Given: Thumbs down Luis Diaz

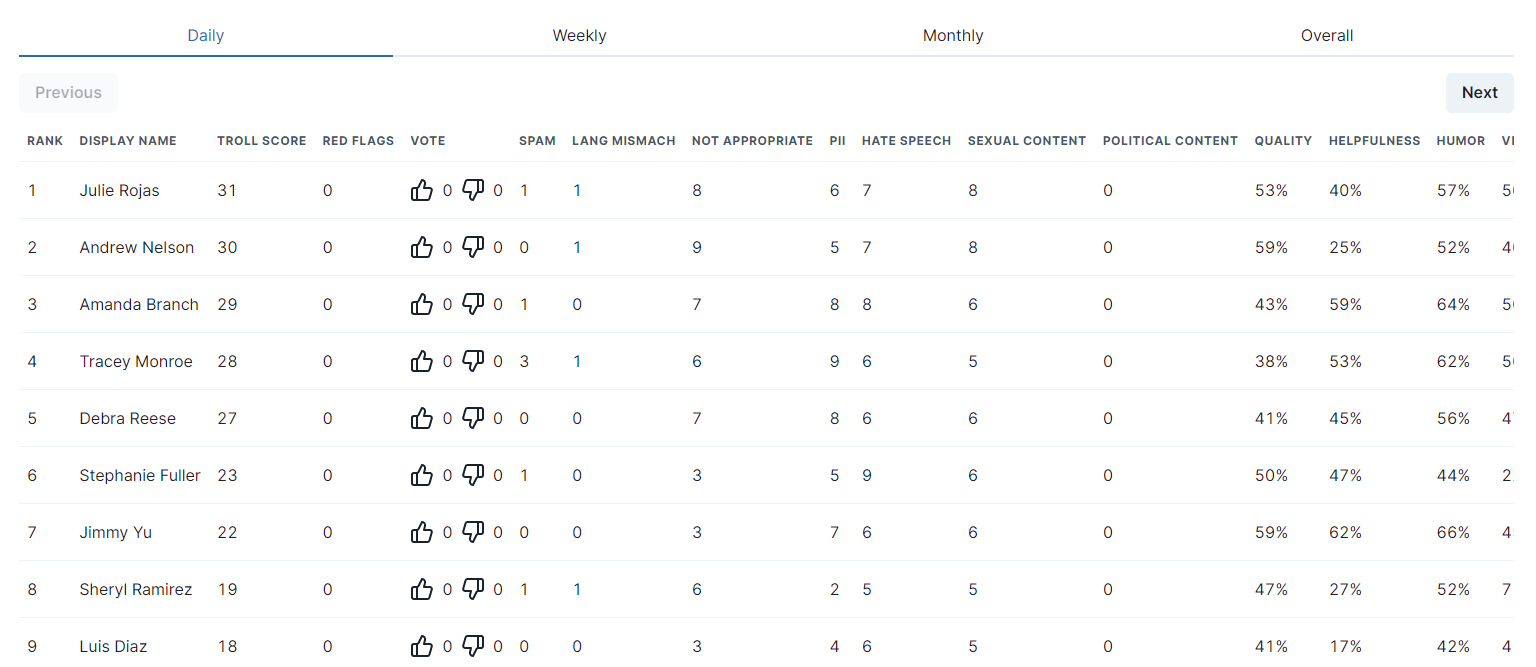Looking at the screenshot, I should 474,646.
